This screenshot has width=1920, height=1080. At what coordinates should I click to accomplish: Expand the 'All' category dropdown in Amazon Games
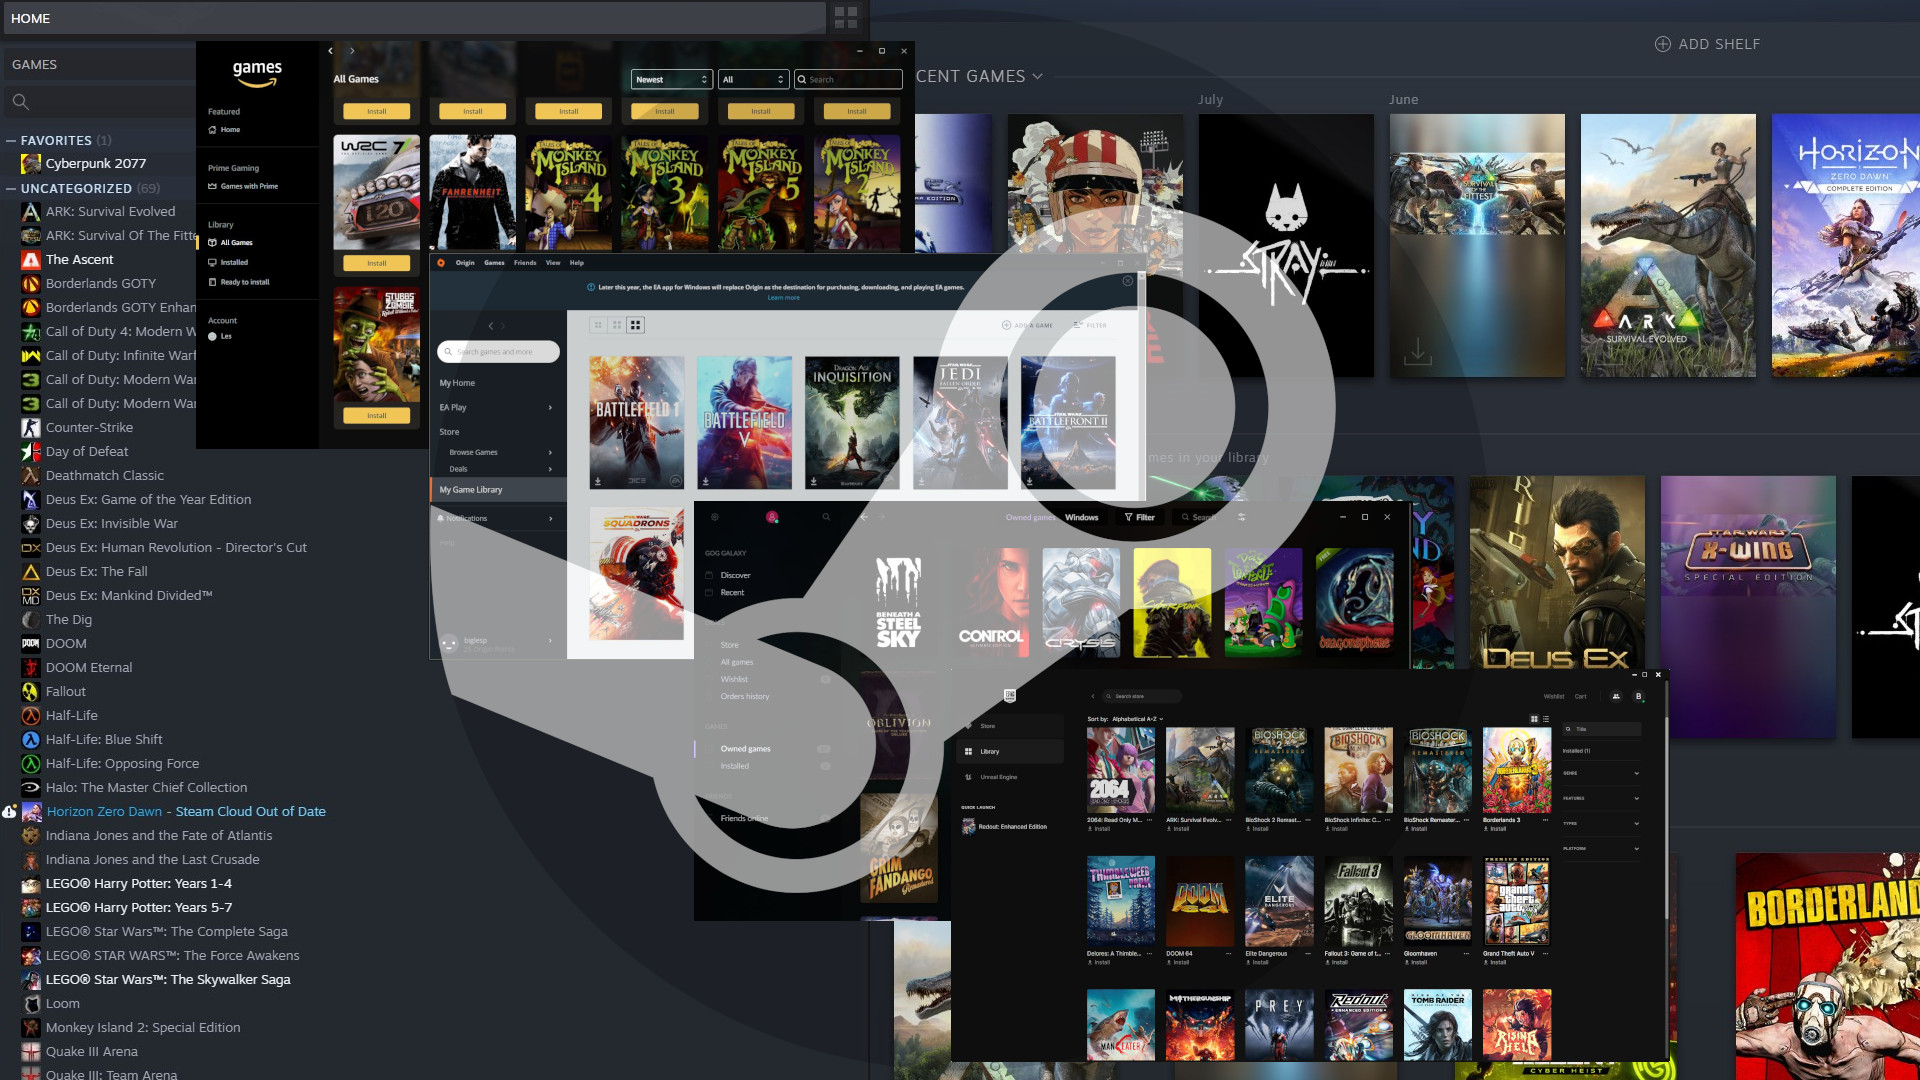[x=750, y=79]
